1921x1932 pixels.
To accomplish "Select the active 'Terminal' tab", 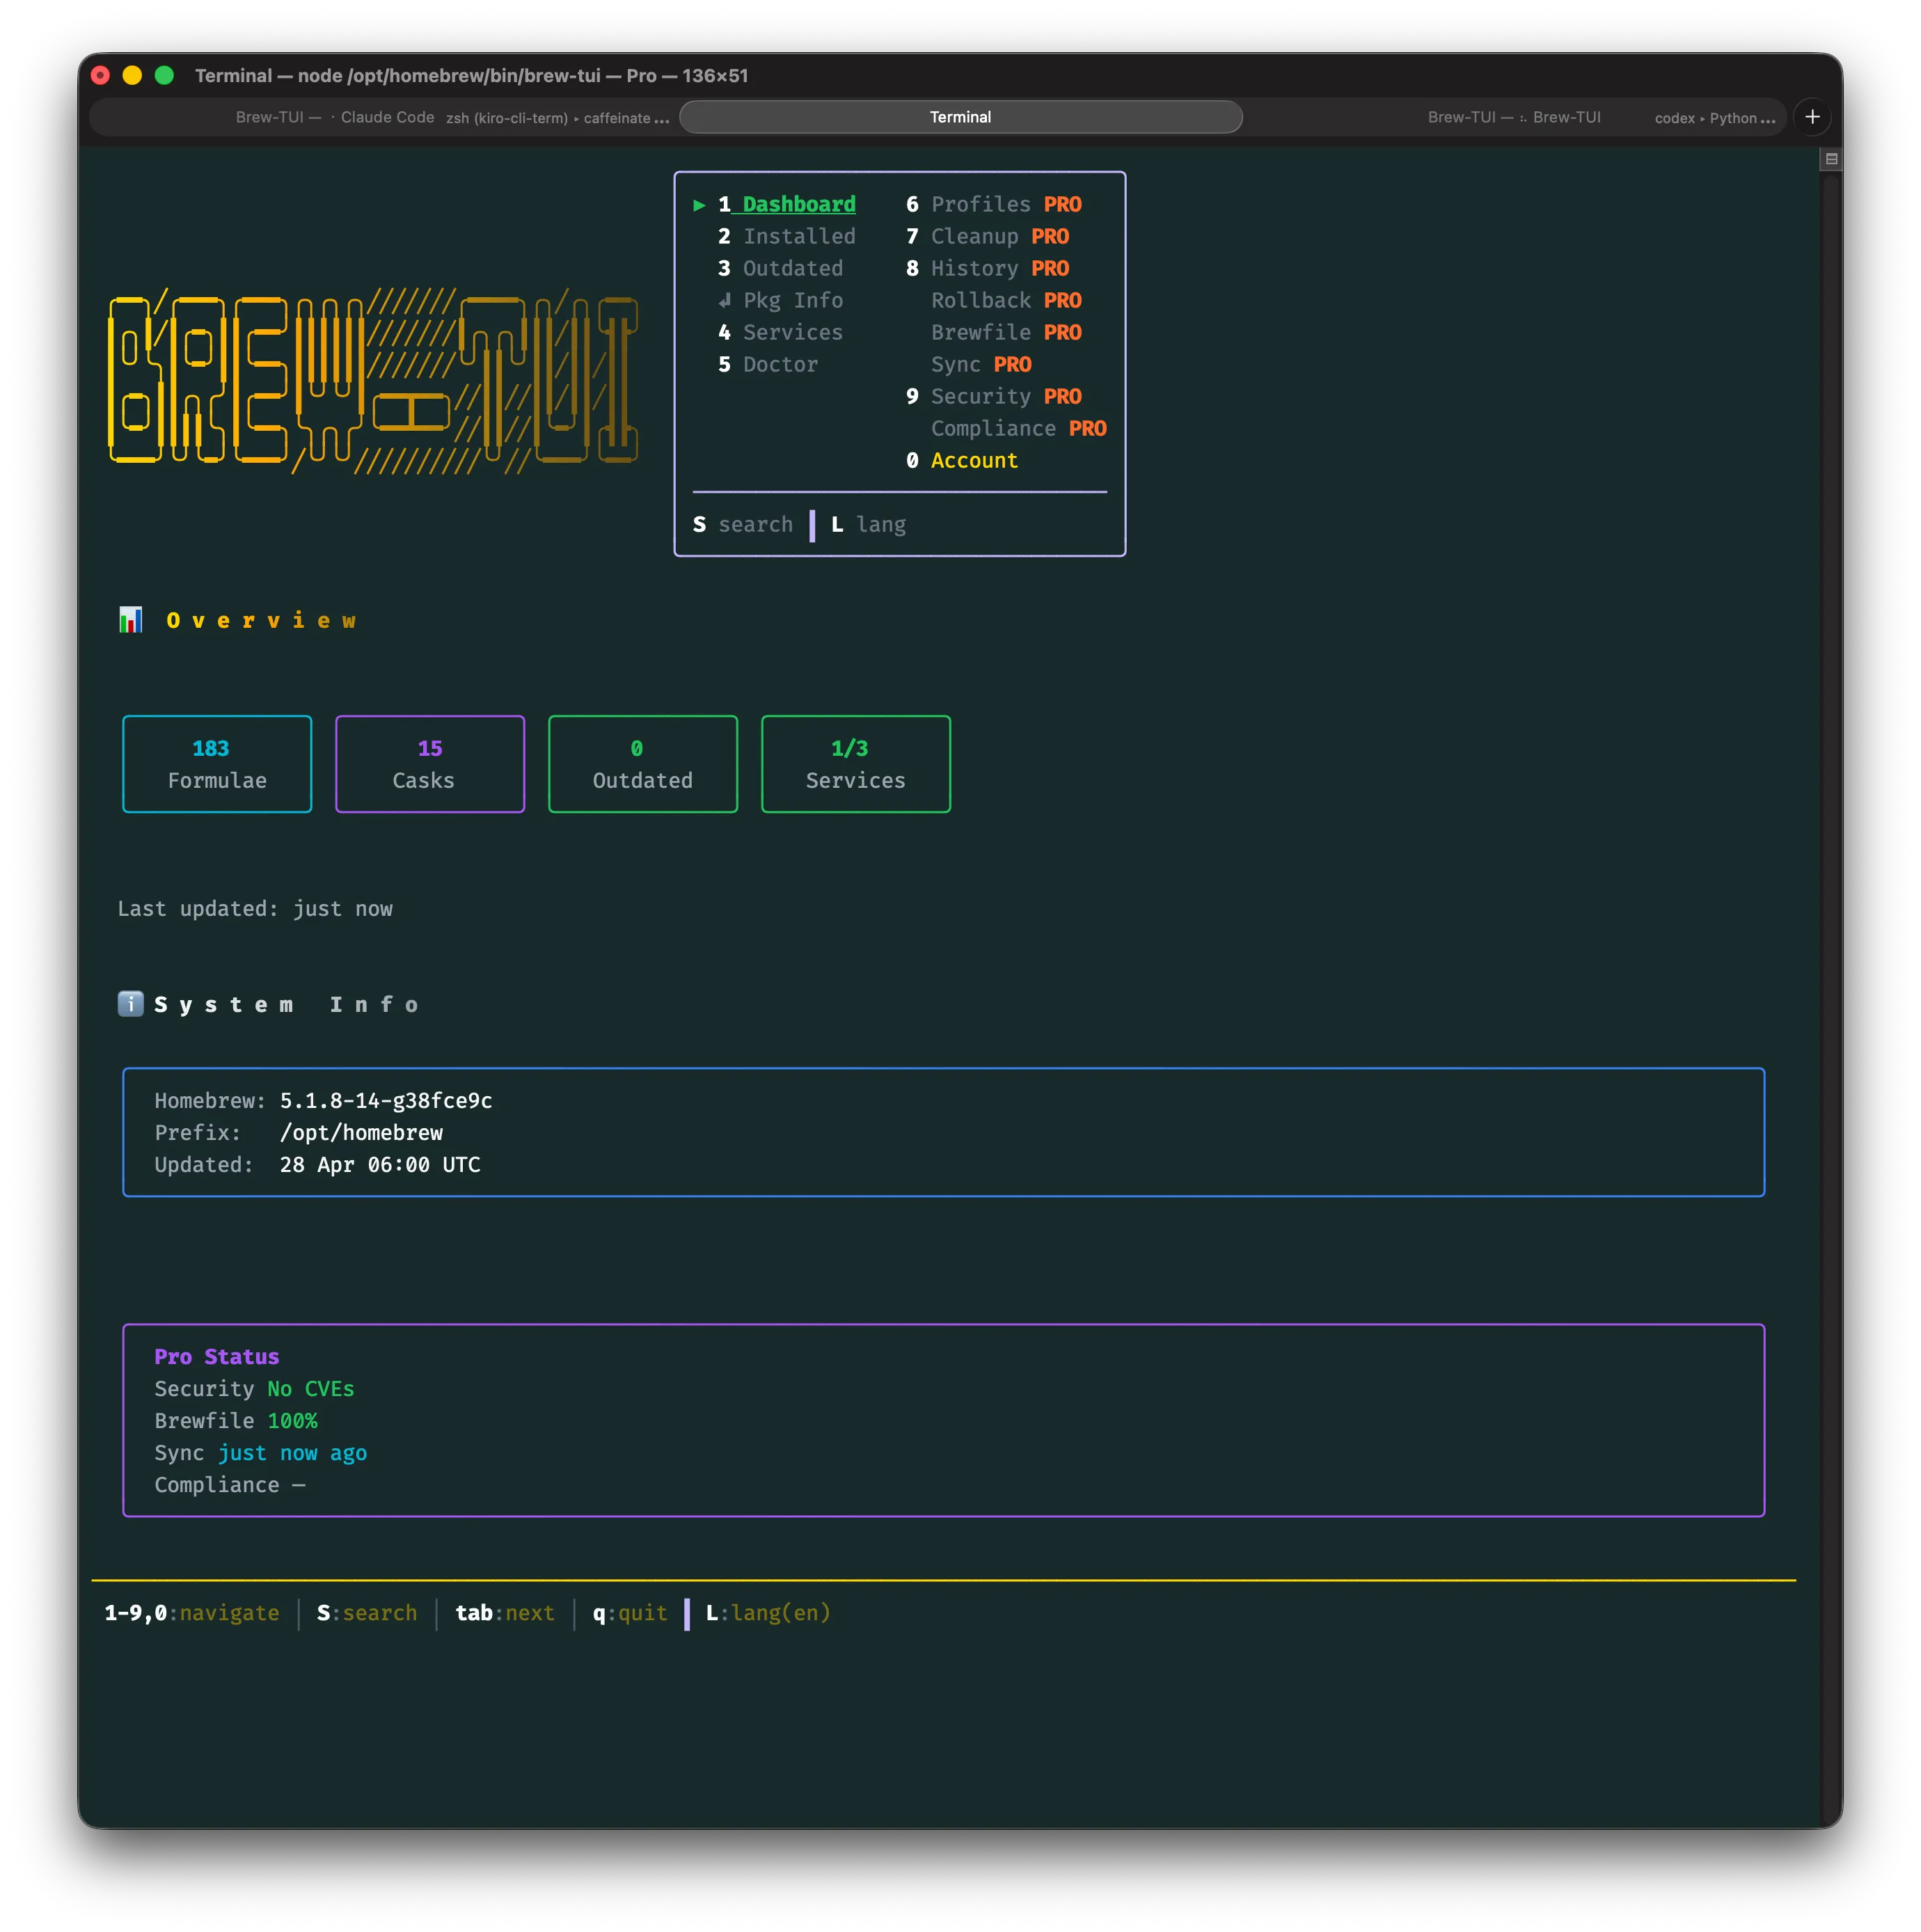I will [x=960, y=117].
